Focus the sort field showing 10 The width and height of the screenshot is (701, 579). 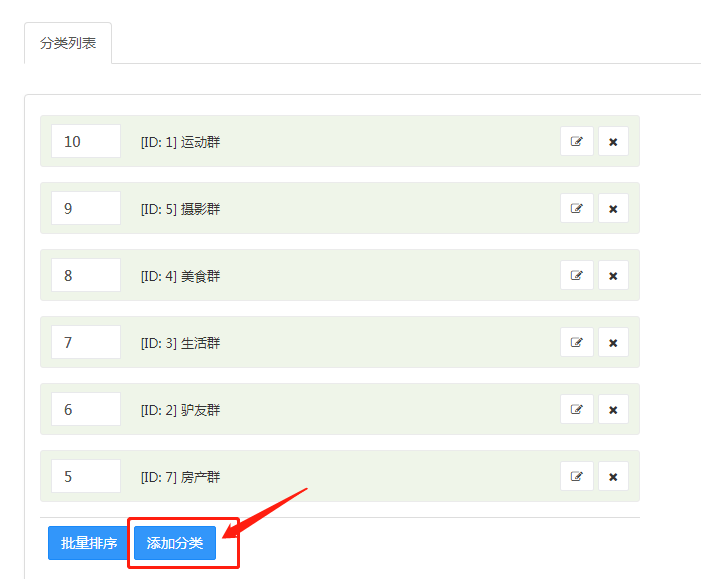tap(86, 141)
